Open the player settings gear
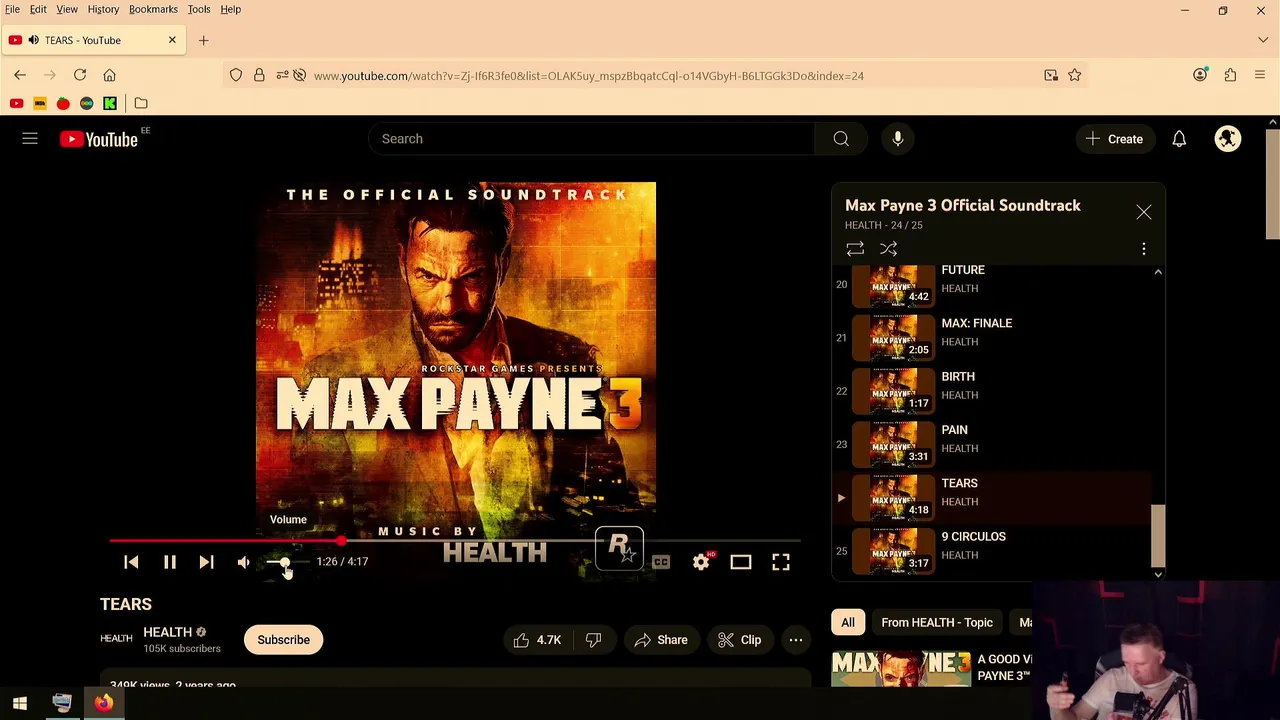 click(701, 562)
